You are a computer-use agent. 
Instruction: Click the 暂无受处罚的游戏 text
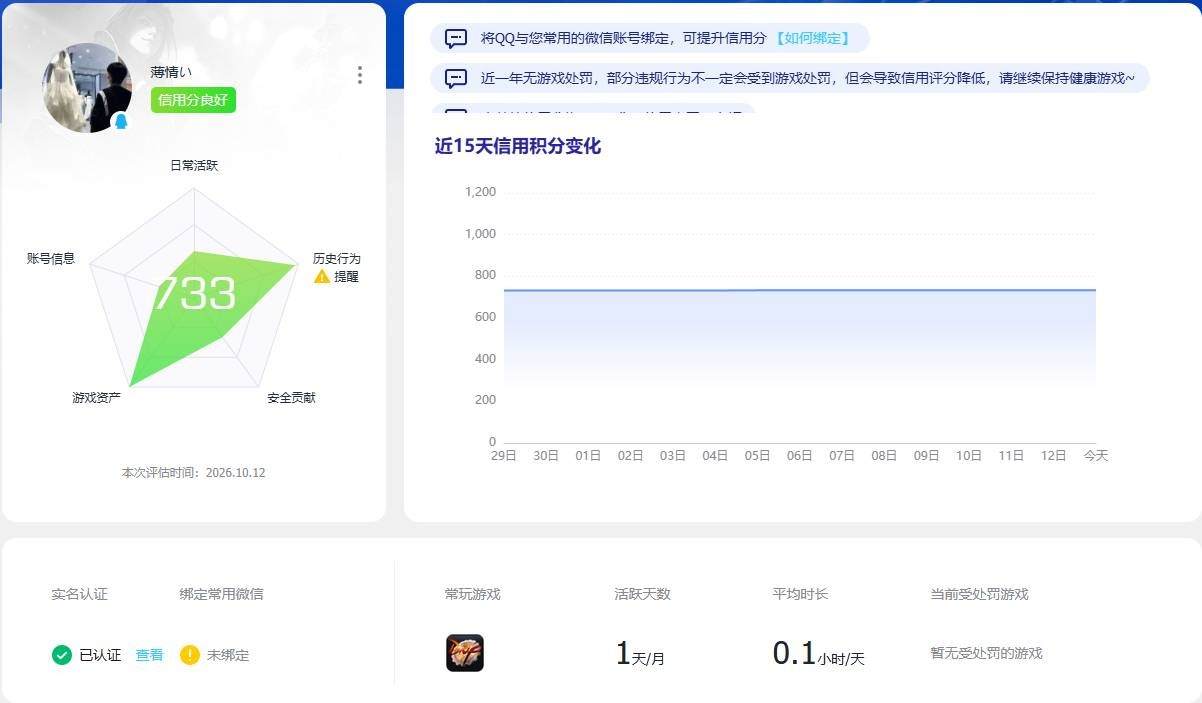pos(986,653)
